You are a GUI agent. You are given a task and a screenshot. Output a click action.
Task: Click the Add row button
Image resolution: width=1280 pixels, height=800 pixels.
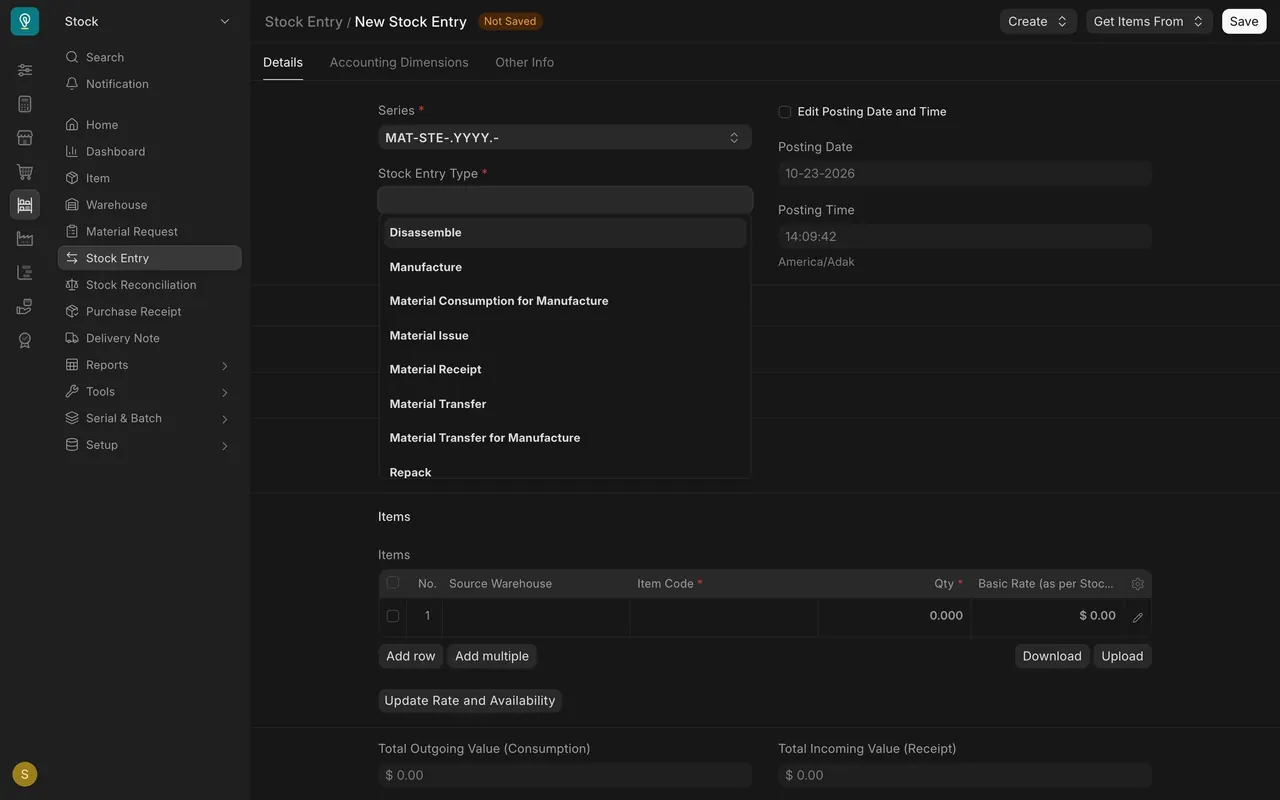[x=411, y=656]
